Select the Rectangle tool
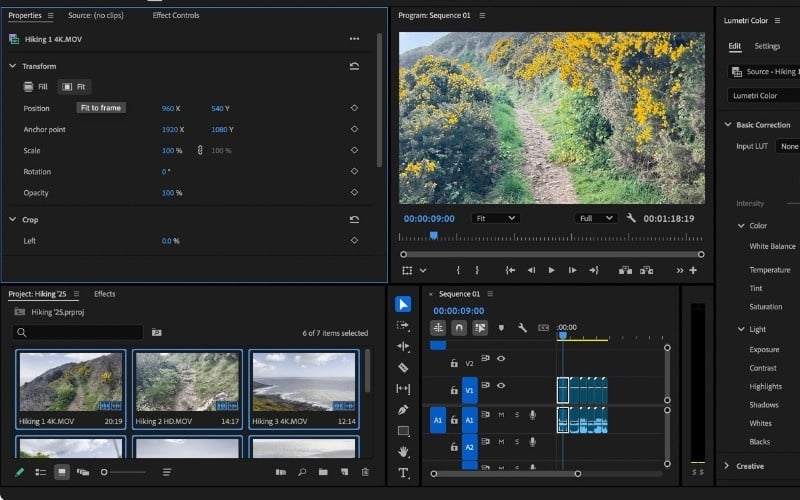Viewport: 800px width, 500px height. coord(403,431)
